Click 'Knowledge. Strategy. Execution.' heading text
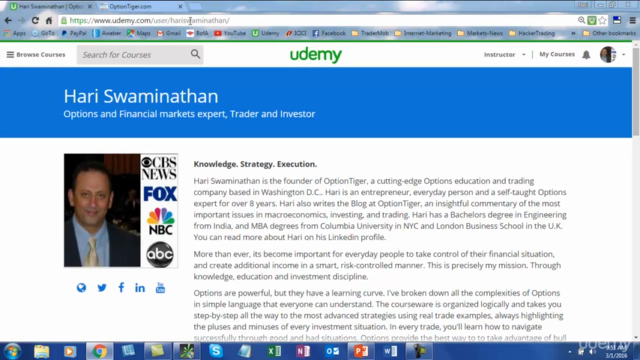 pos(255,164)
